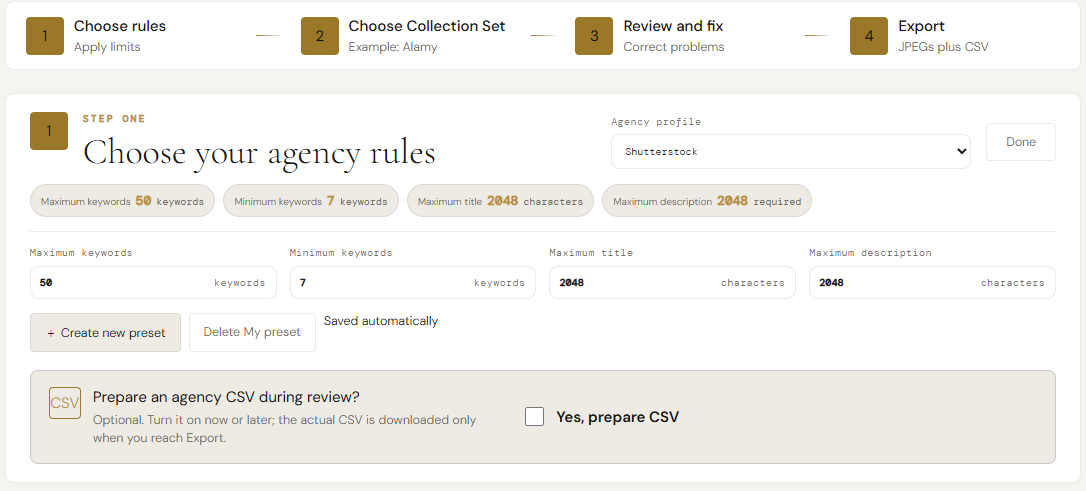Open the Agency profile dropdown showing Shutterstock
This screenshot has height=491, width=1086.
pos(790,152)
